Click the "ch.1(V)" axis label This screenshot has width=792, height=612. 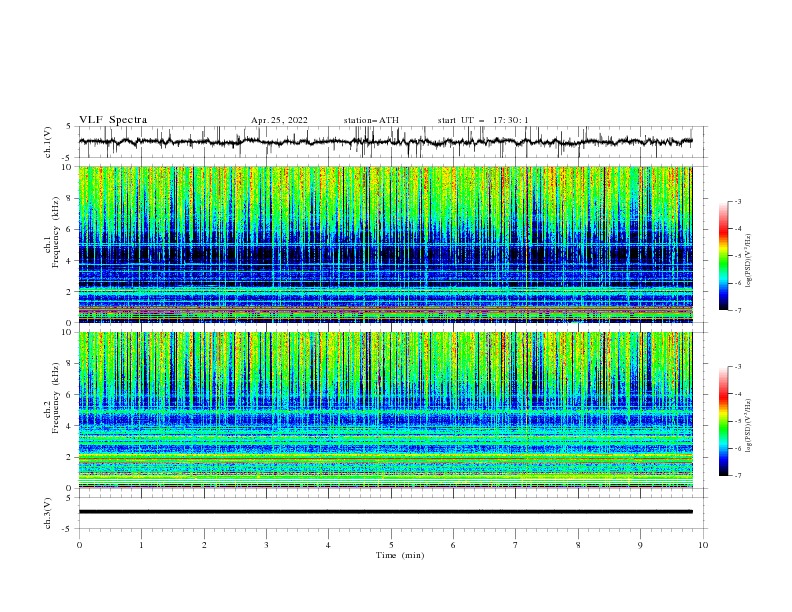(x=48, y=142)
